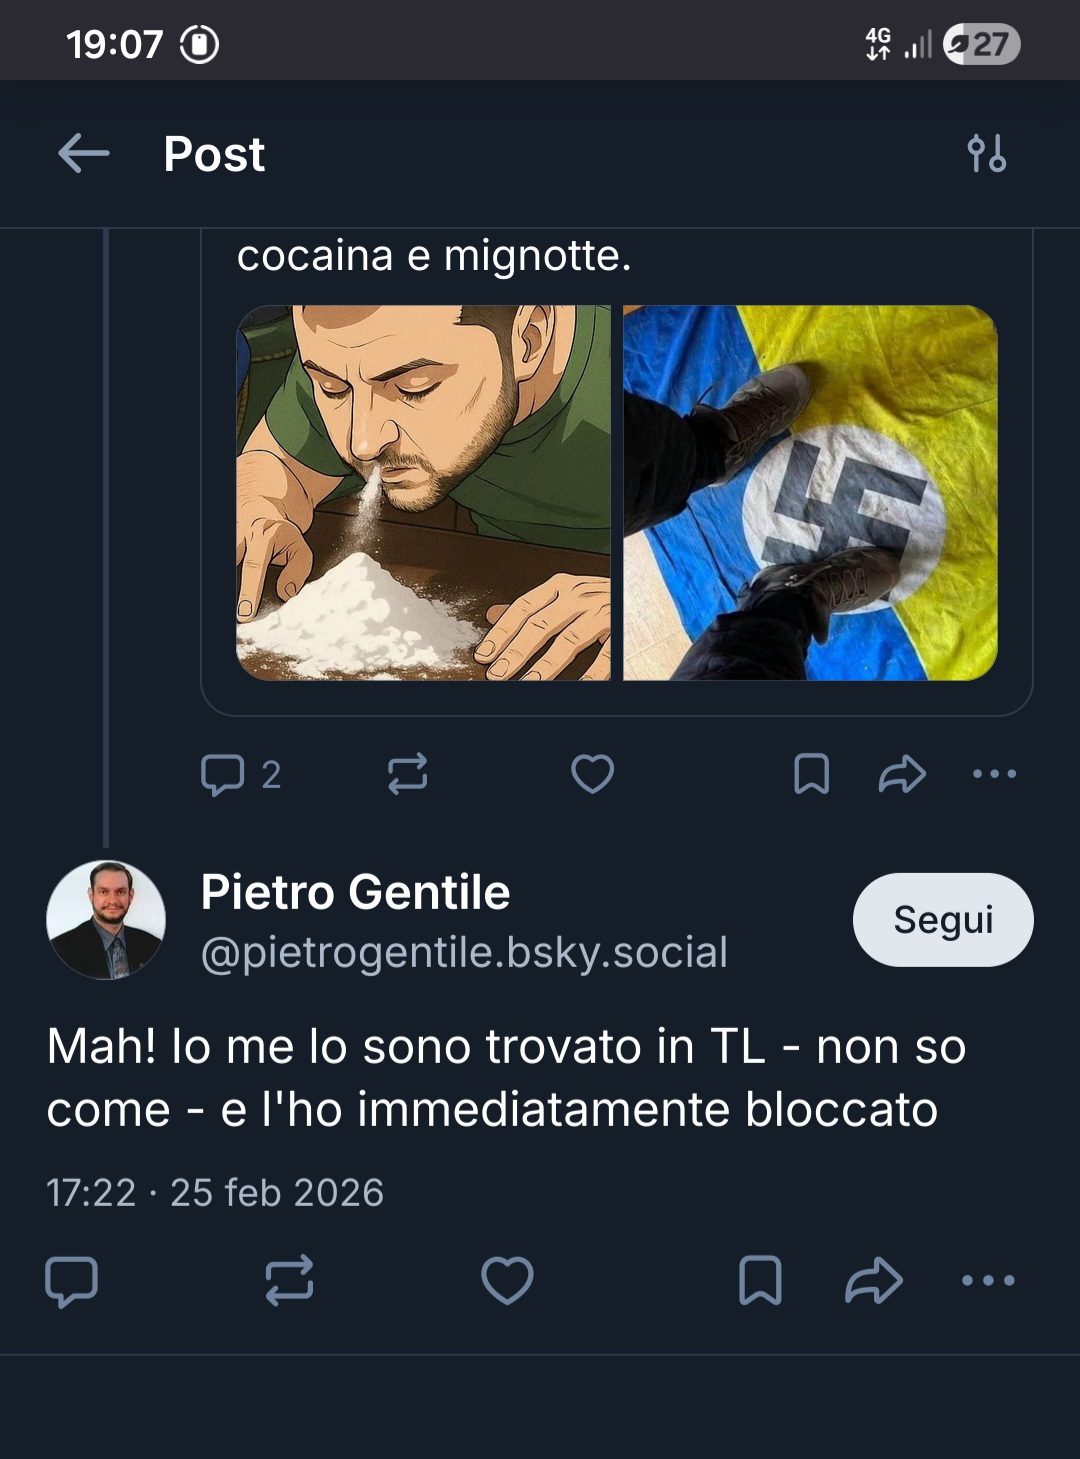The image size is (1080, 1459).
Task: Open the repost menu on the parent post
Action: coord(408,774)
